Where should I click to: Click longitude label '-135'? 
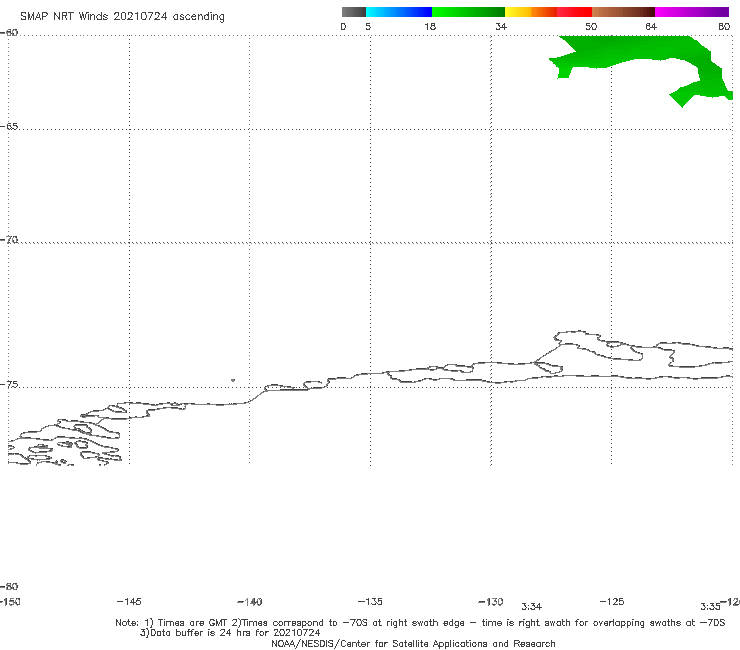pos(370,601)
